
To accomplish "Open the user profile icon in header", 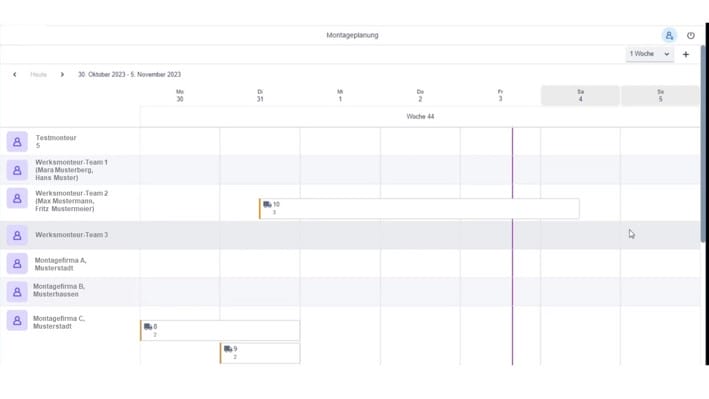I will [669, 35].
